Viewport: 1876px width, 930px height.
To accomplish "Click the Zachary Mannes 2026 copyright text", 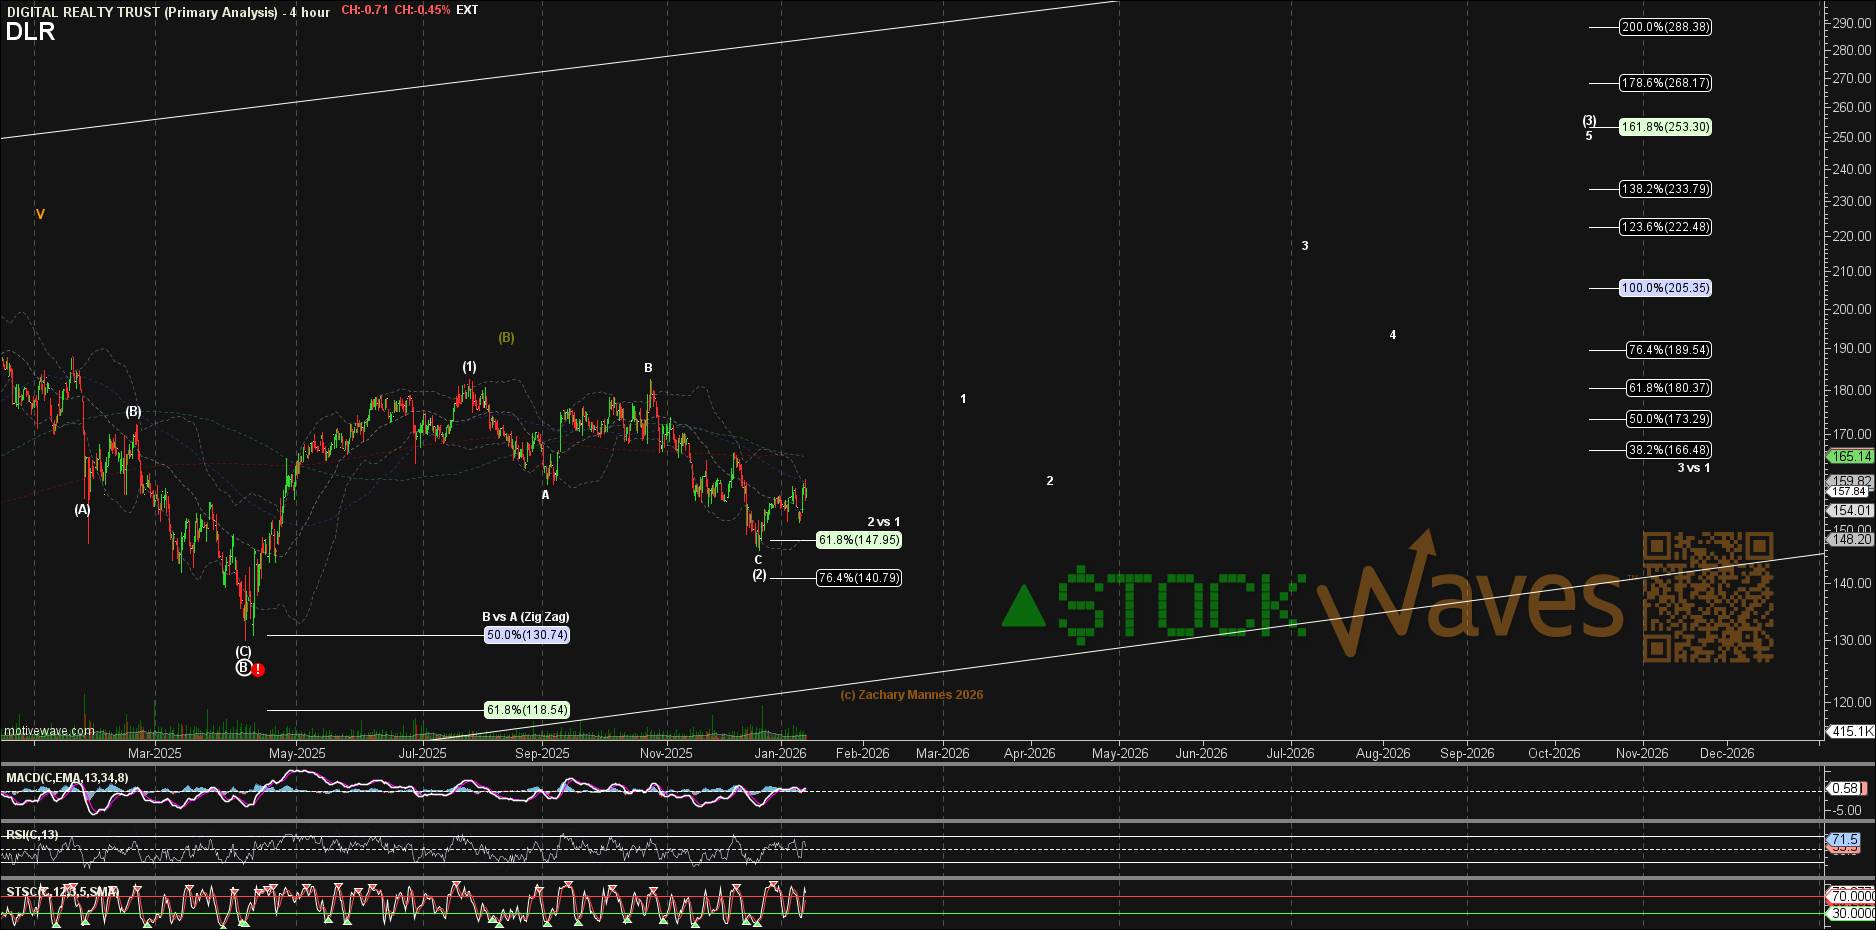I will click(x=911, y=695).
